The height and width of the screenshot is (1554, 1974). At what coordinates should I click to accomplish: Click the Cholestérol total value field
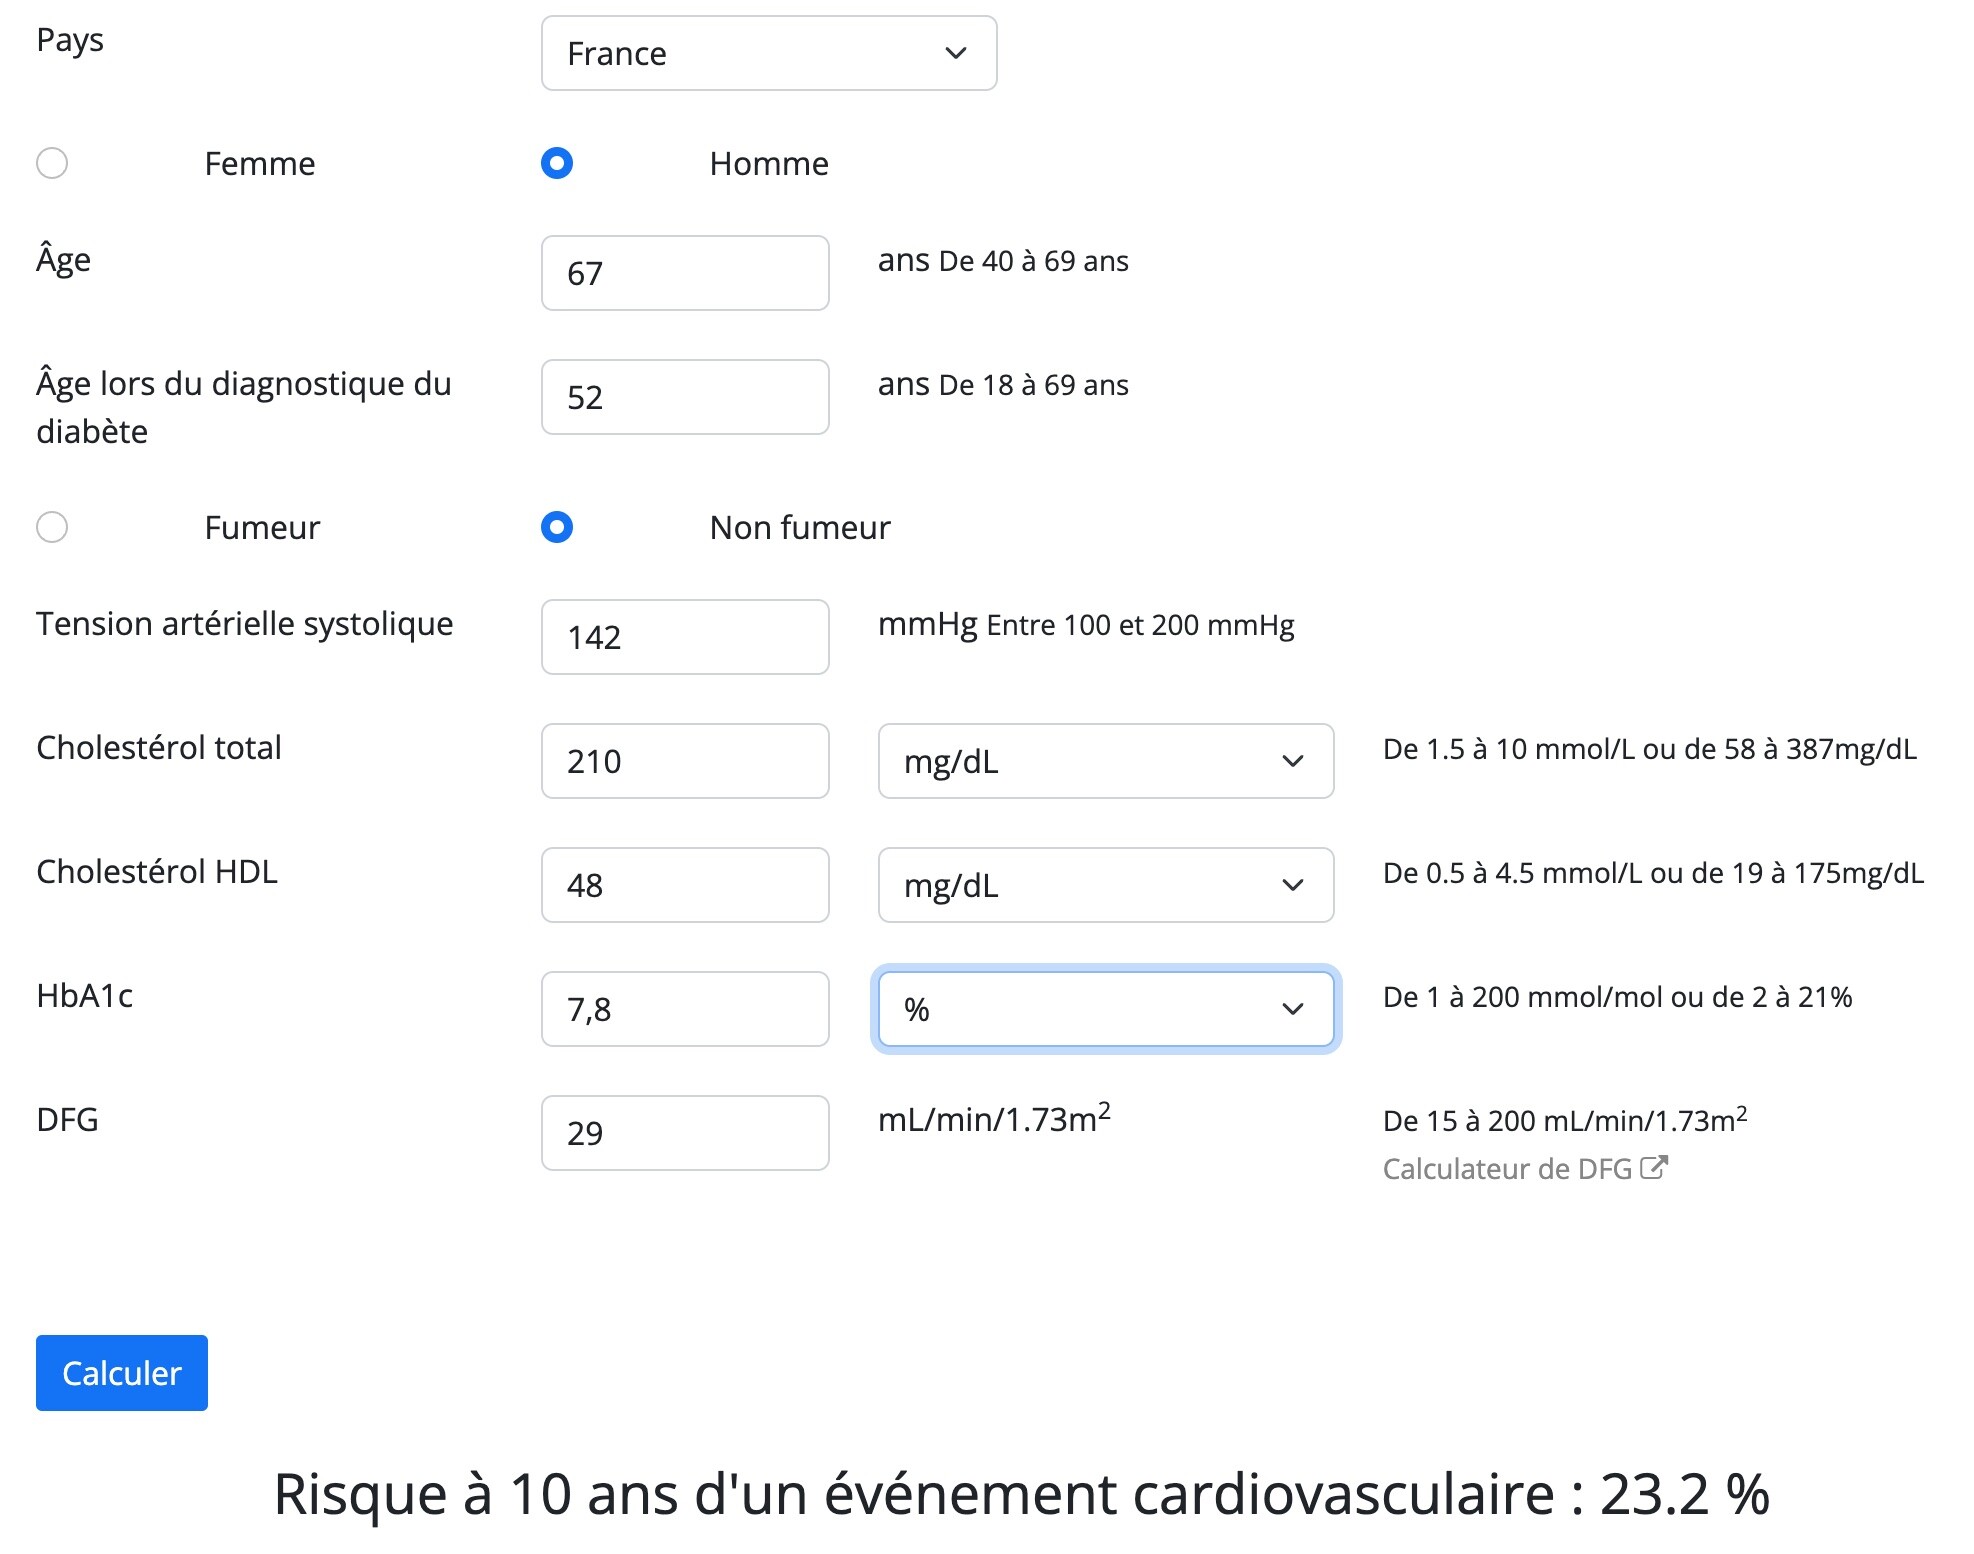click(x=685, y=761)
